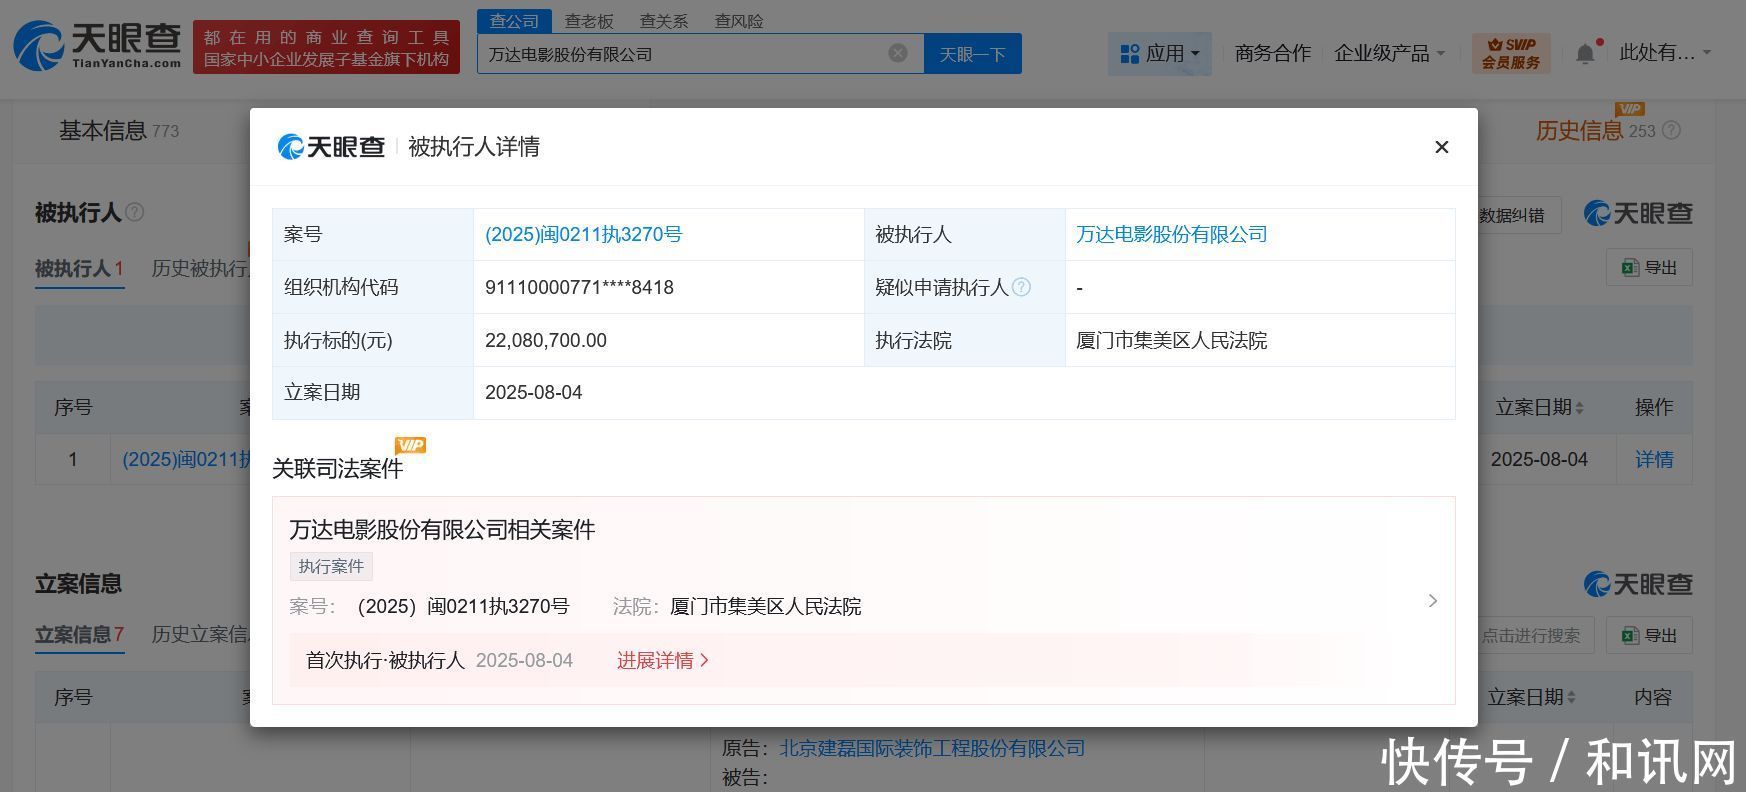The height and width of the screenshot is (792, 1746).
Task: Open 万达电影股份有限公司 link in dialog table
Action: point(1171,234)
